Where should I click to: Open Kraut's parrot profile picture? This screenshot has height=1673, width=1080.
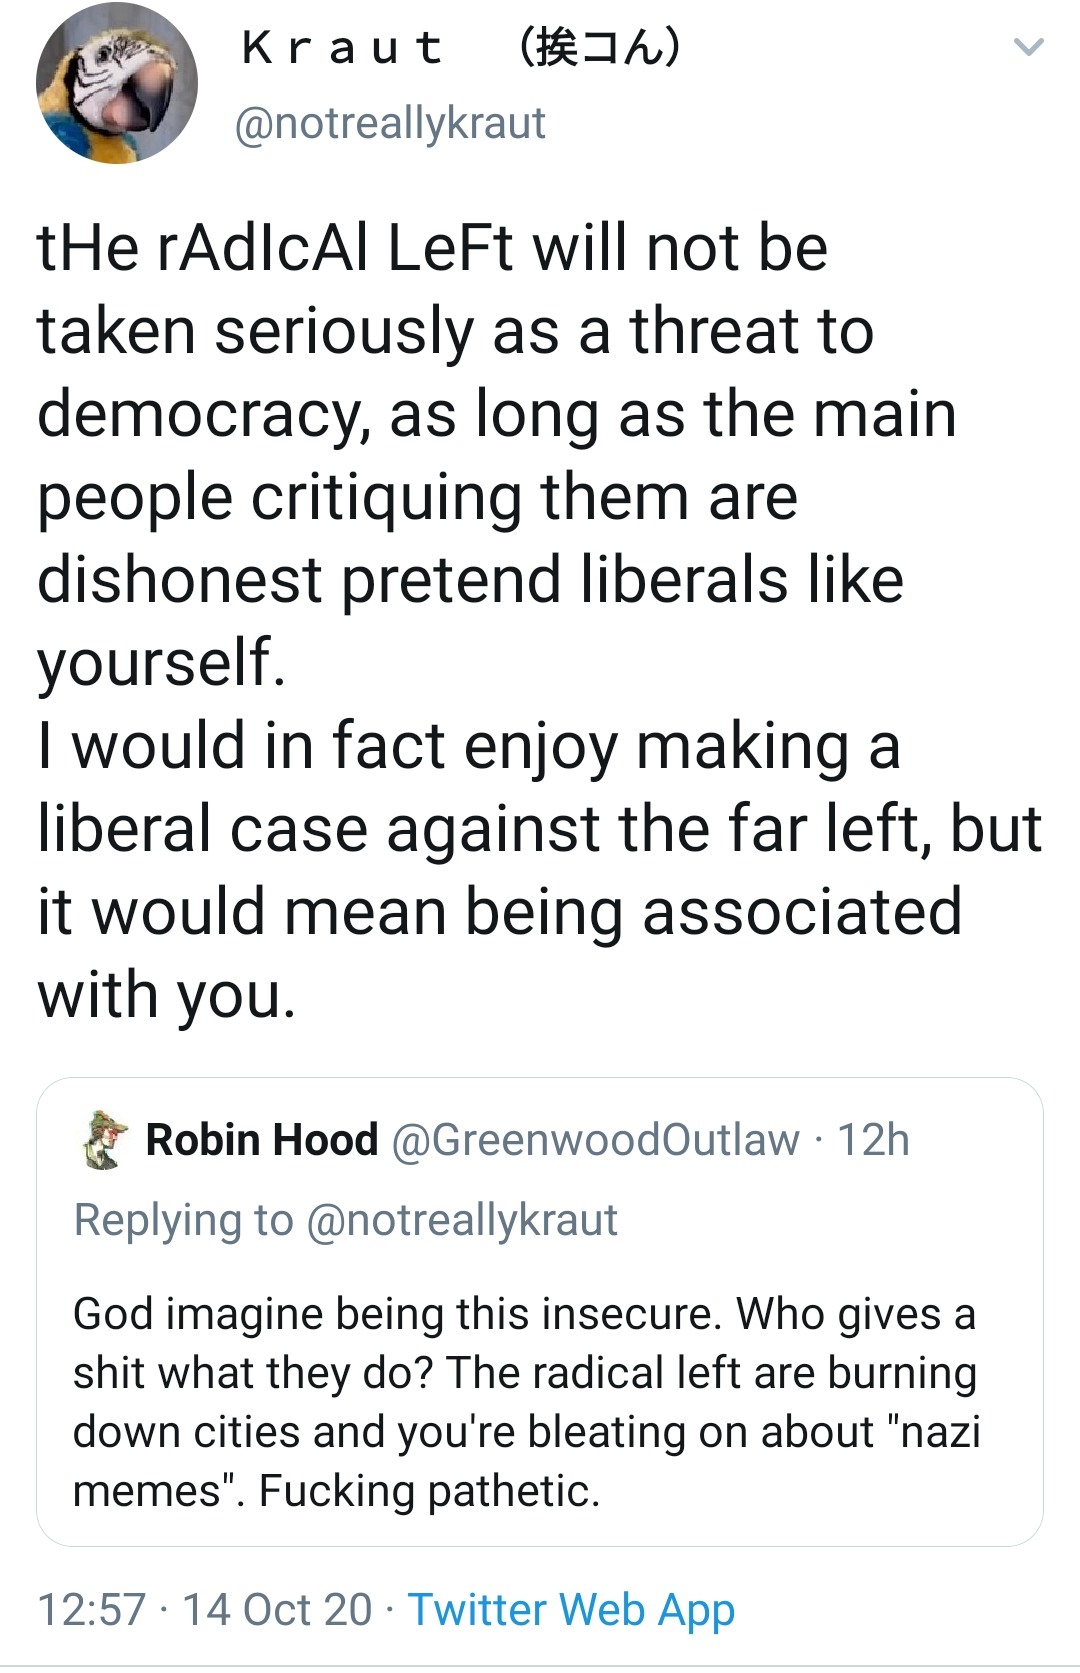click(x=116, y=83)
